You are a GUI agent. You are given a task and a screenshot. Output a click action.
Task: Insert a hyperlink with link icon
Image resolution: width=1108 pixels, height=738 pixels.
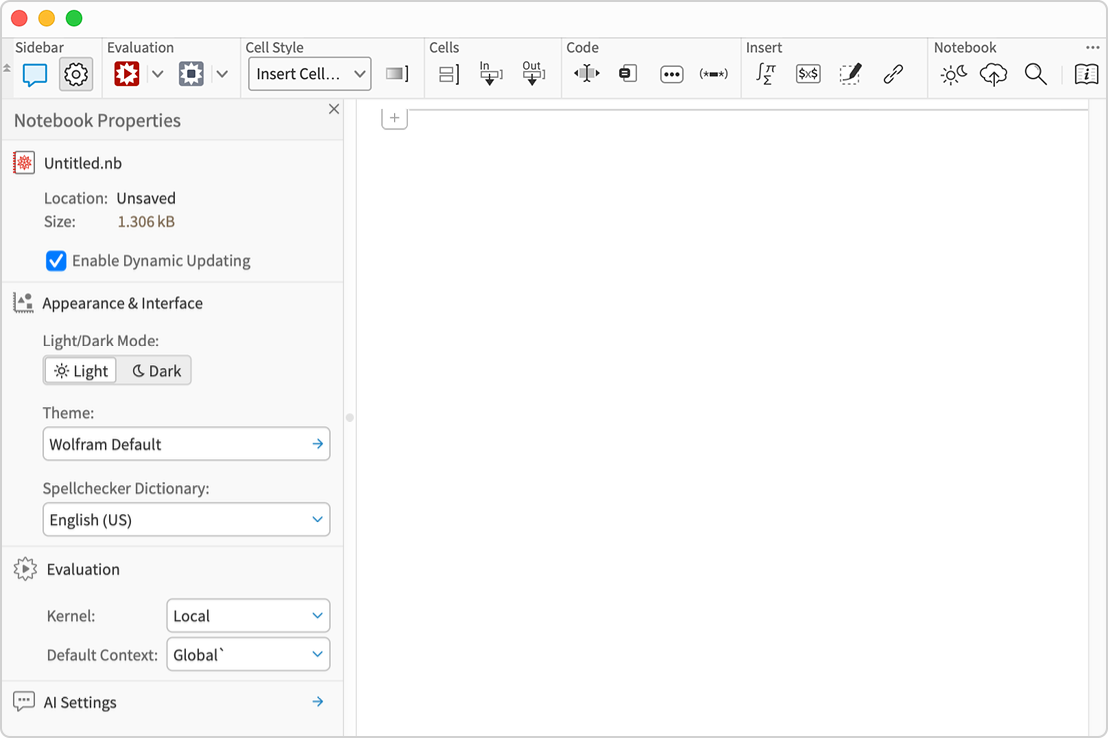pos(893,74)
